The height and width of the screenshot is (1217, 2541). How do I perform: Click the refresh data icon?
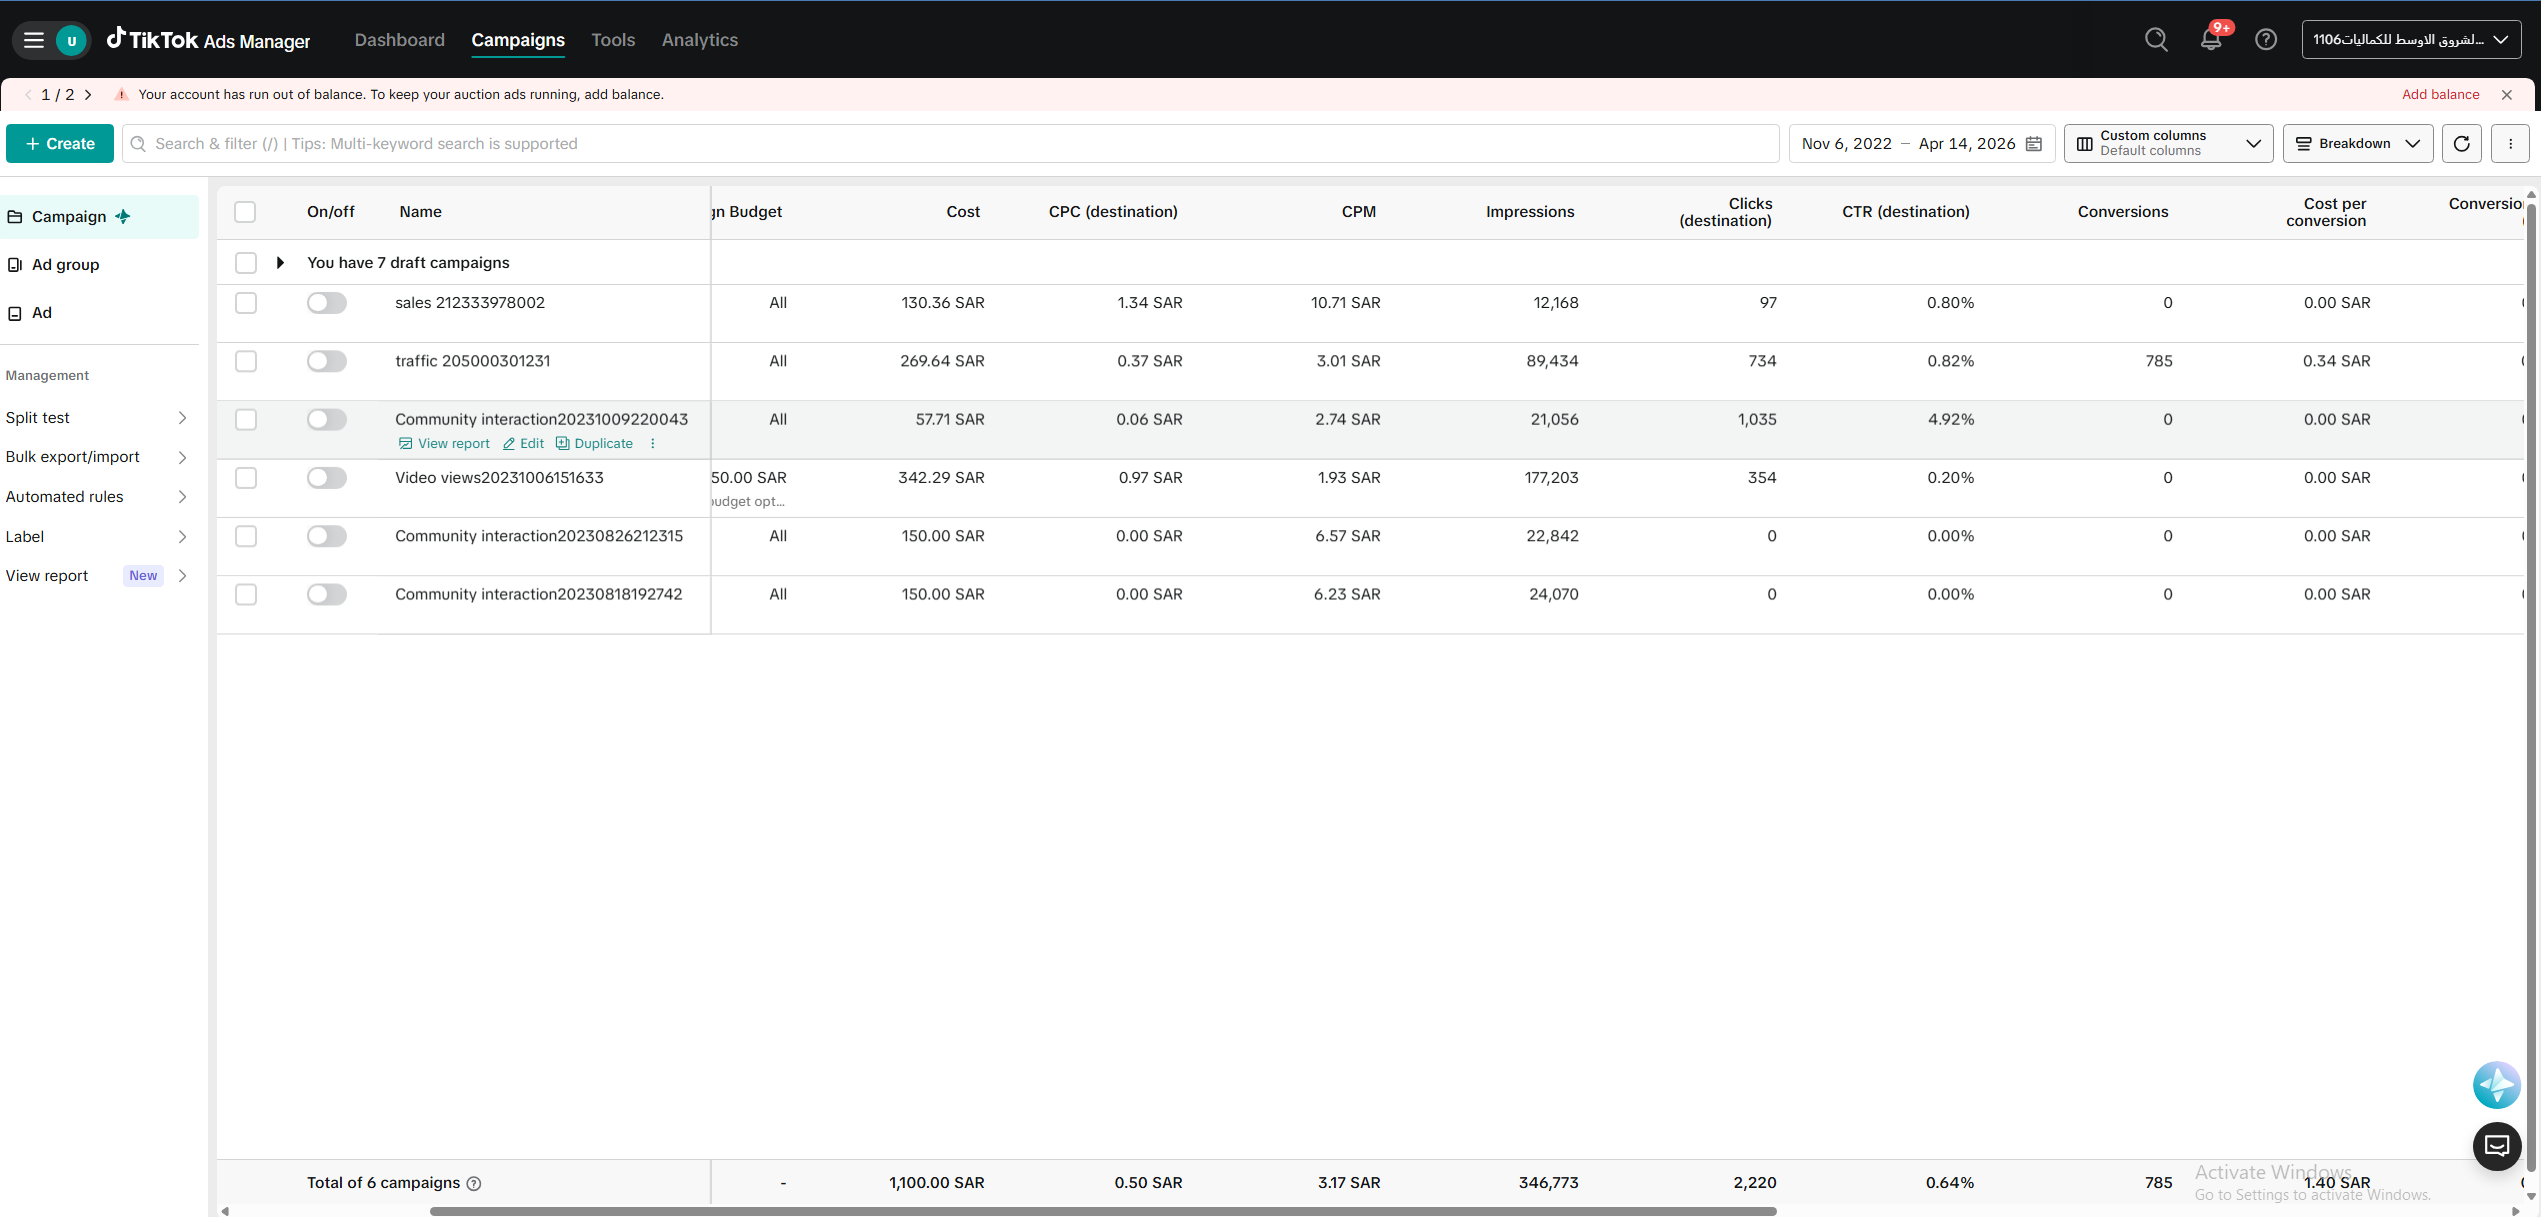click(x=2462, y=144)
